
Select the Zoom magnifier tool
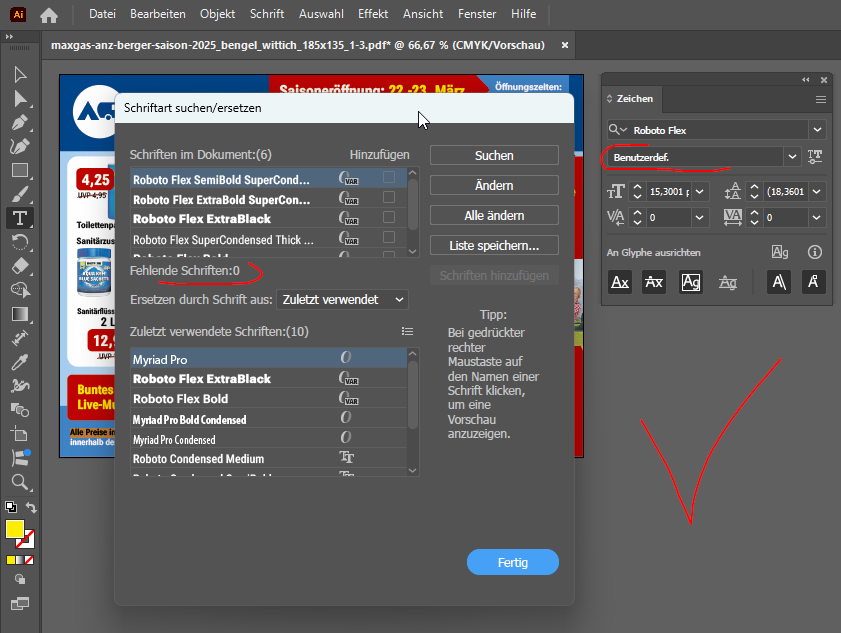coord(19,482)
